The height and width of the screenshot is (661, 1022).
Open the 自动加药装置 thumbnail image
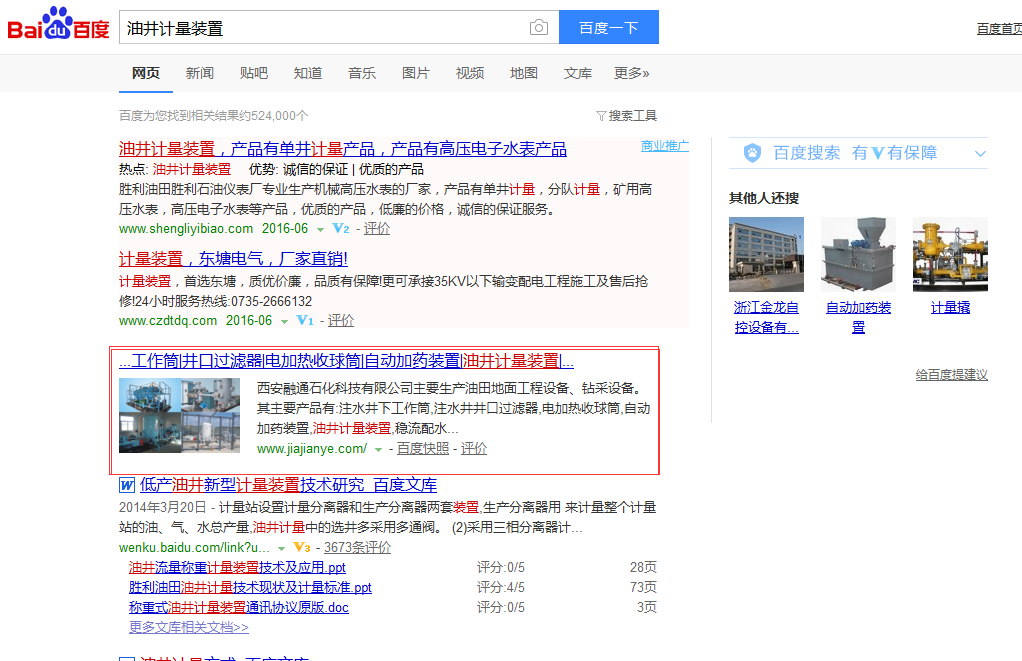coord(858,254)
